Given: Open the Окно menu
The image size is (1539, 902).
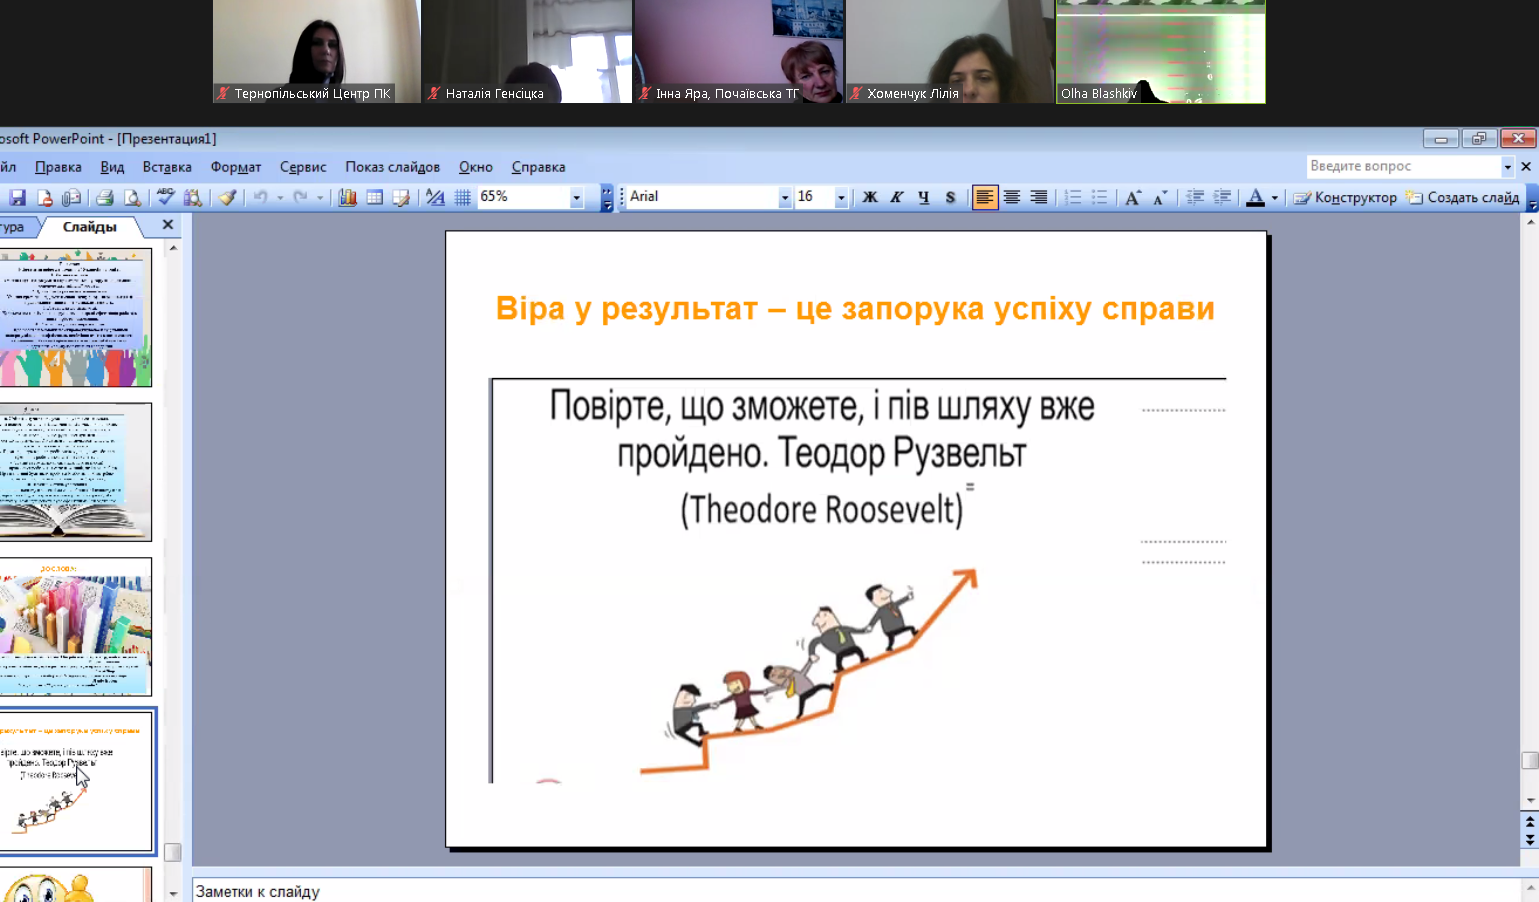Looking at the screenshot, I should pyautogui.click(x=476, y=167).
